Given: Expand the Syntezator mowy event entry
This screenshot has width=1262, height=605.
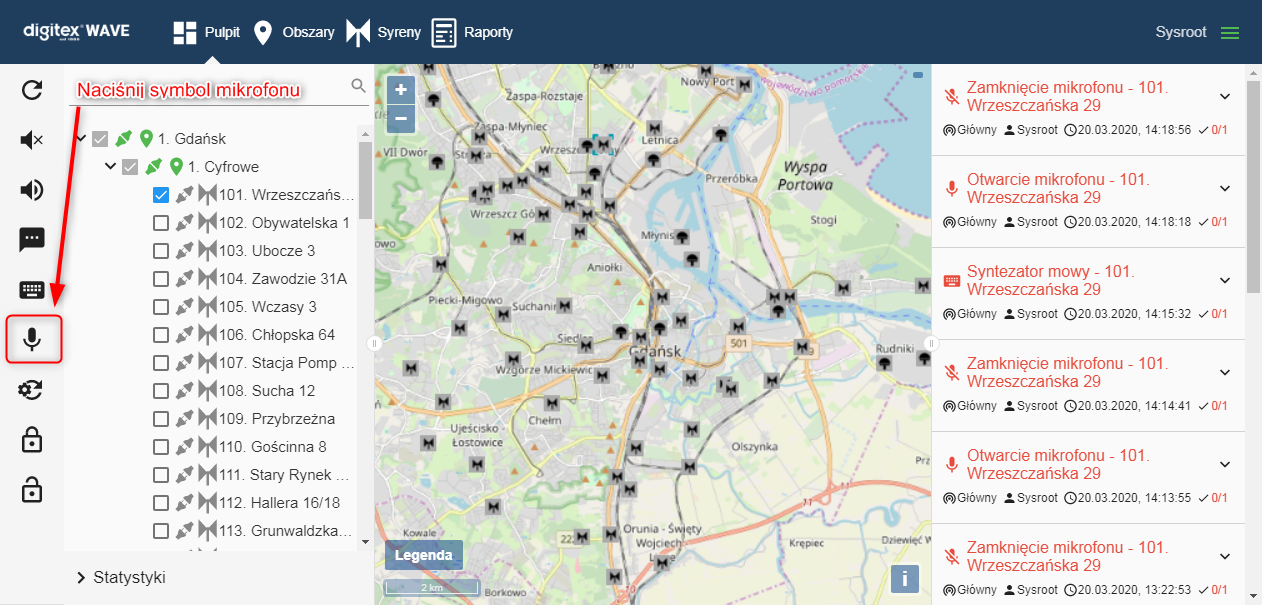Looking at the screenshot, I should pos(1224,280).
